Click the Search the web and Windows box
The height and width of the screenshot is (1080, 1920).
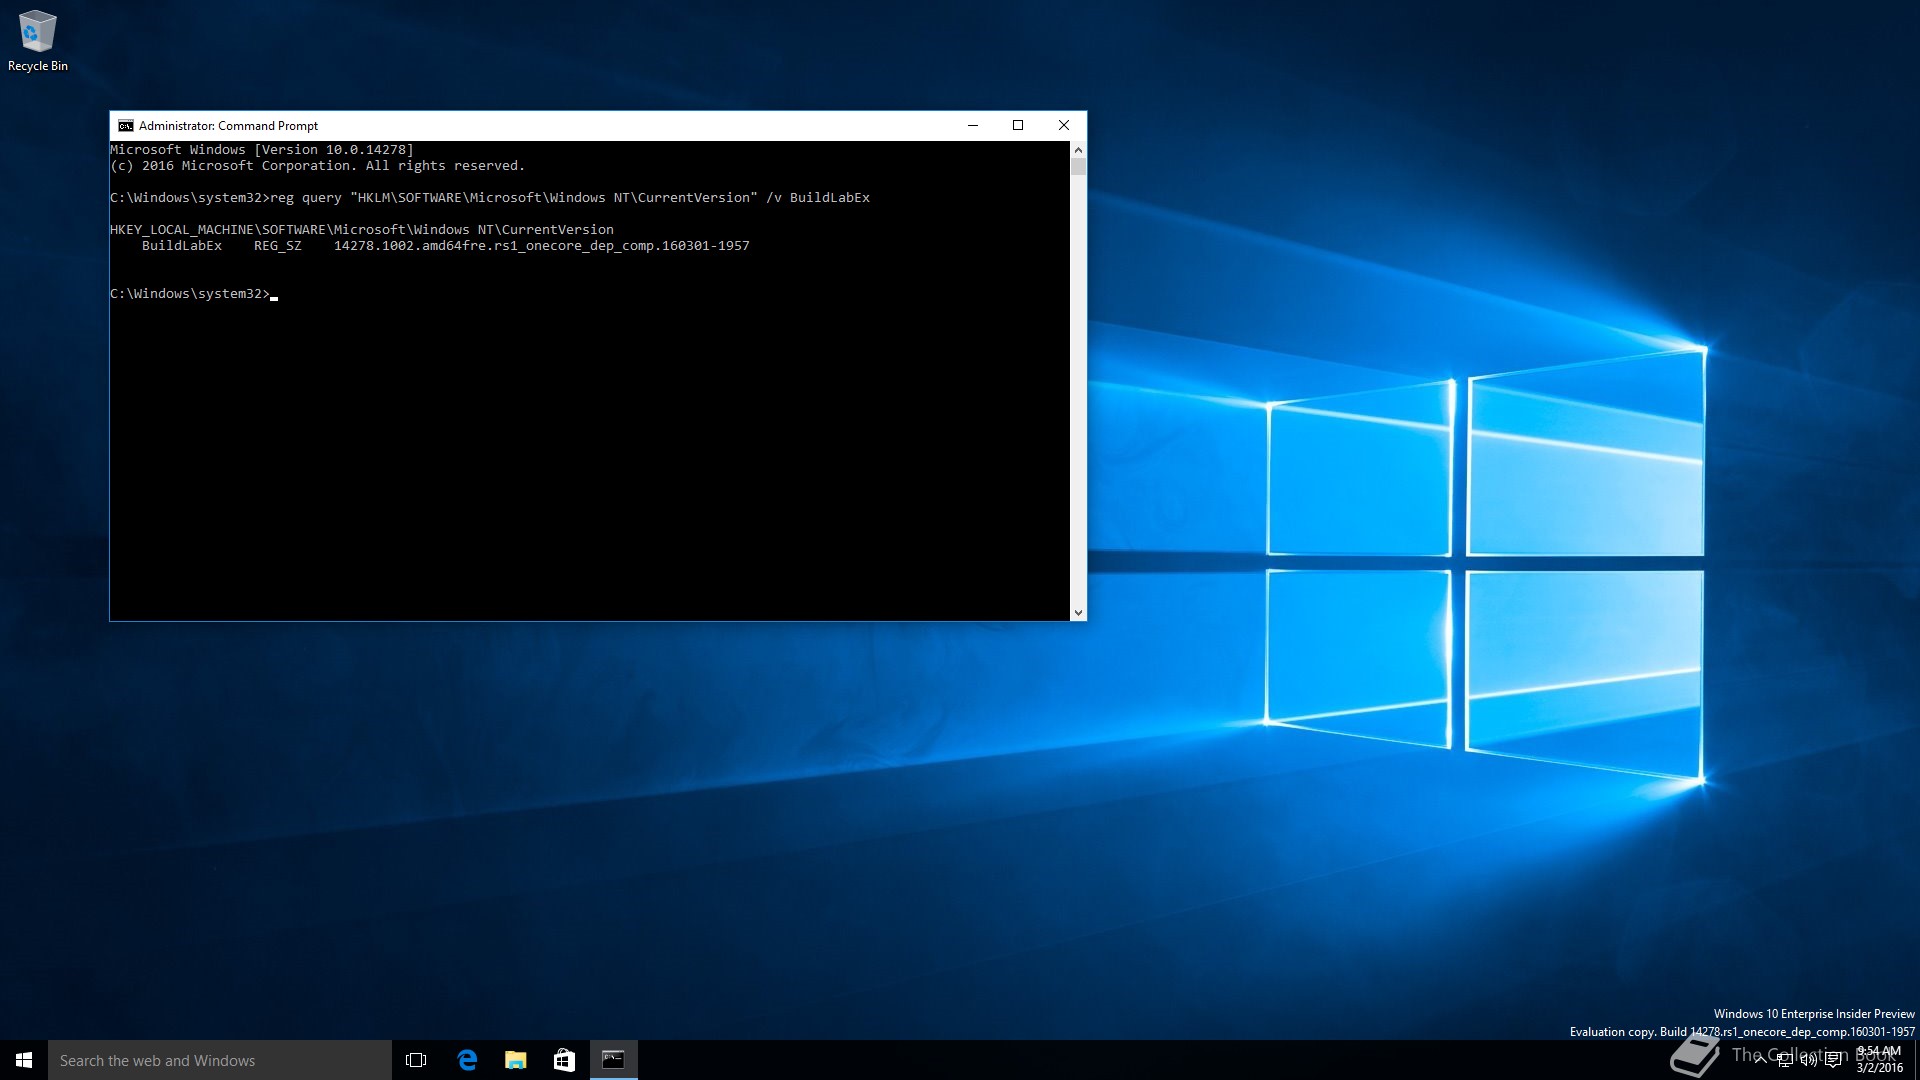point(220,1060)
